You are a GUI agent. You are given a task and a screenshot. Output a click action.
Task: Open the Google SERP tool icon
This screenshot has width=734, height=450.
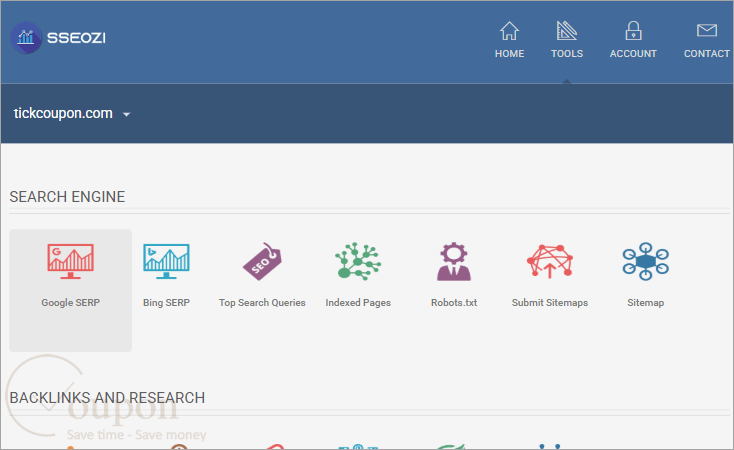(x=70, y=261)
